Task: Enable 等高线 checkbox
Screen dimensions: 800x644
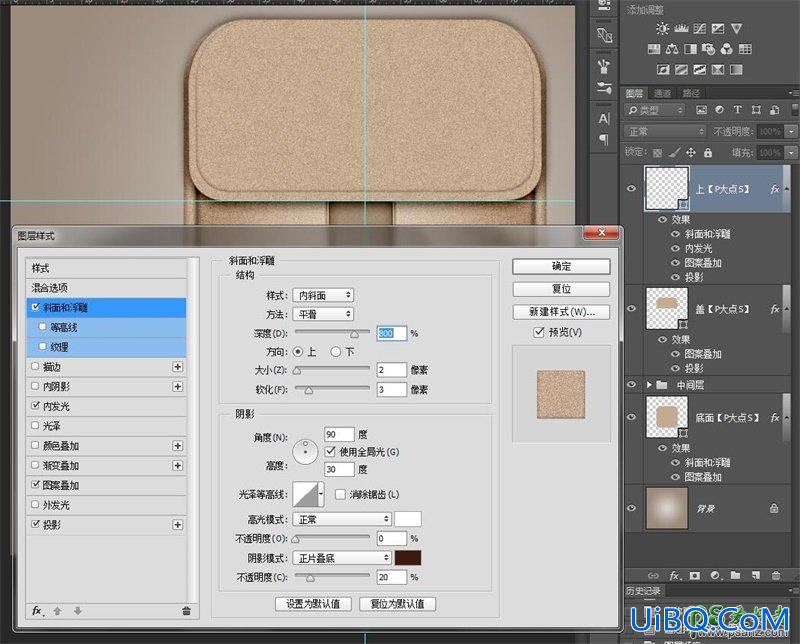Action: click(x=42, y=327)
